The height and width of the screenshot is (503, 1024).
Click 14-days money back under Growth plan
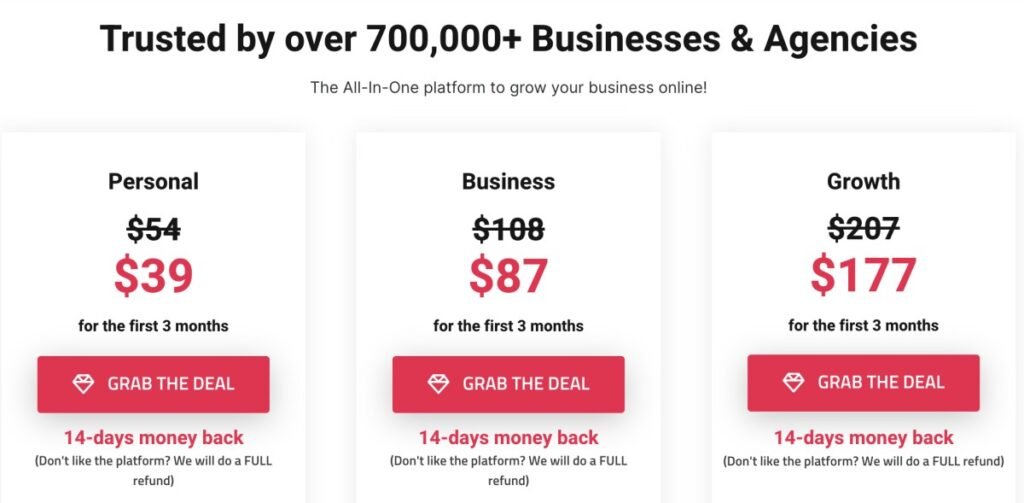863,437
